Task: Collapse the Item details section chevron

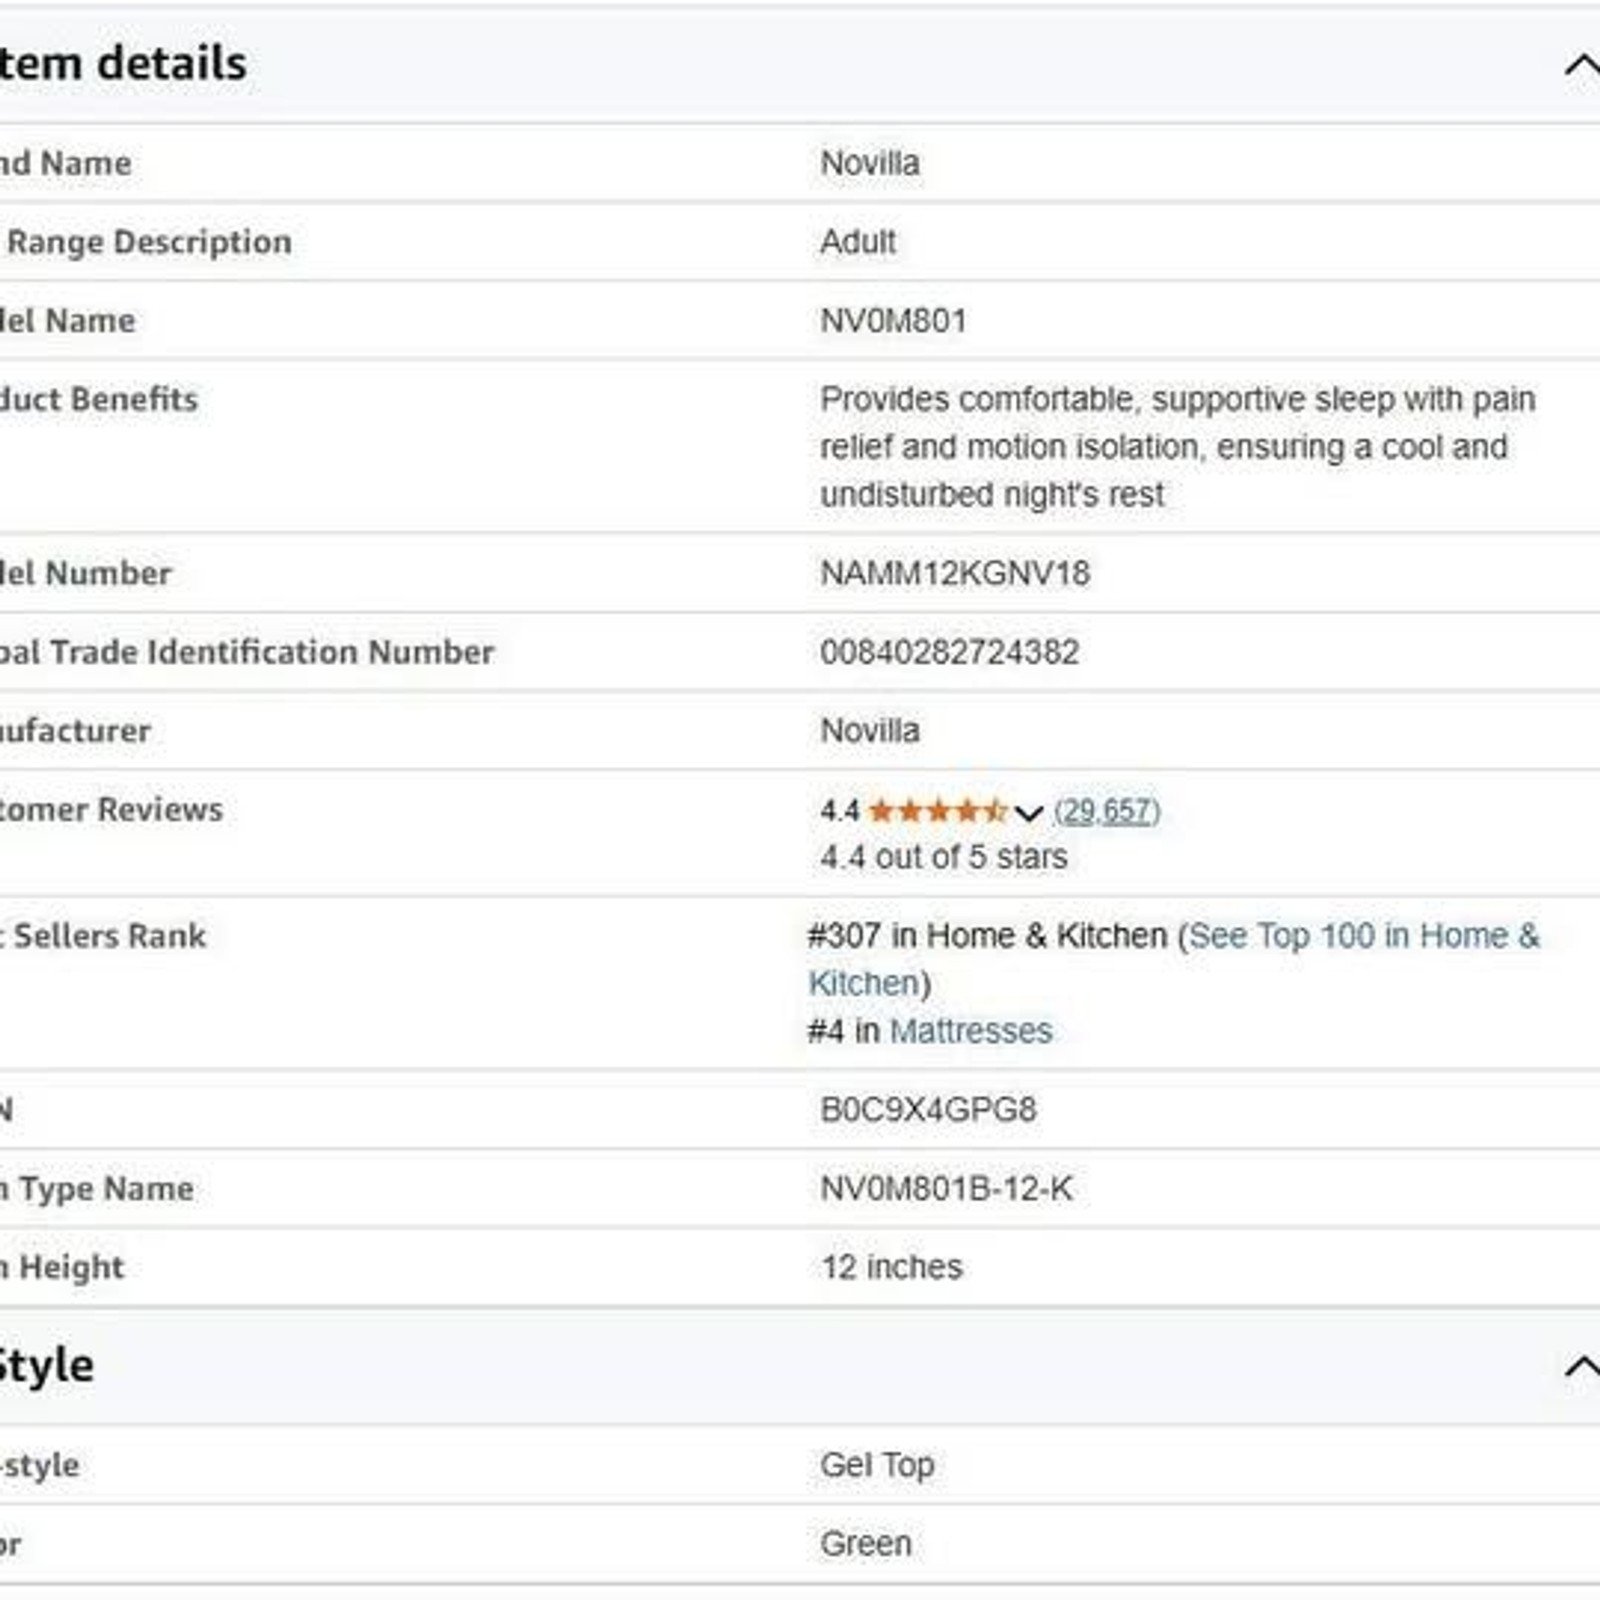Action: point(1582,66)
